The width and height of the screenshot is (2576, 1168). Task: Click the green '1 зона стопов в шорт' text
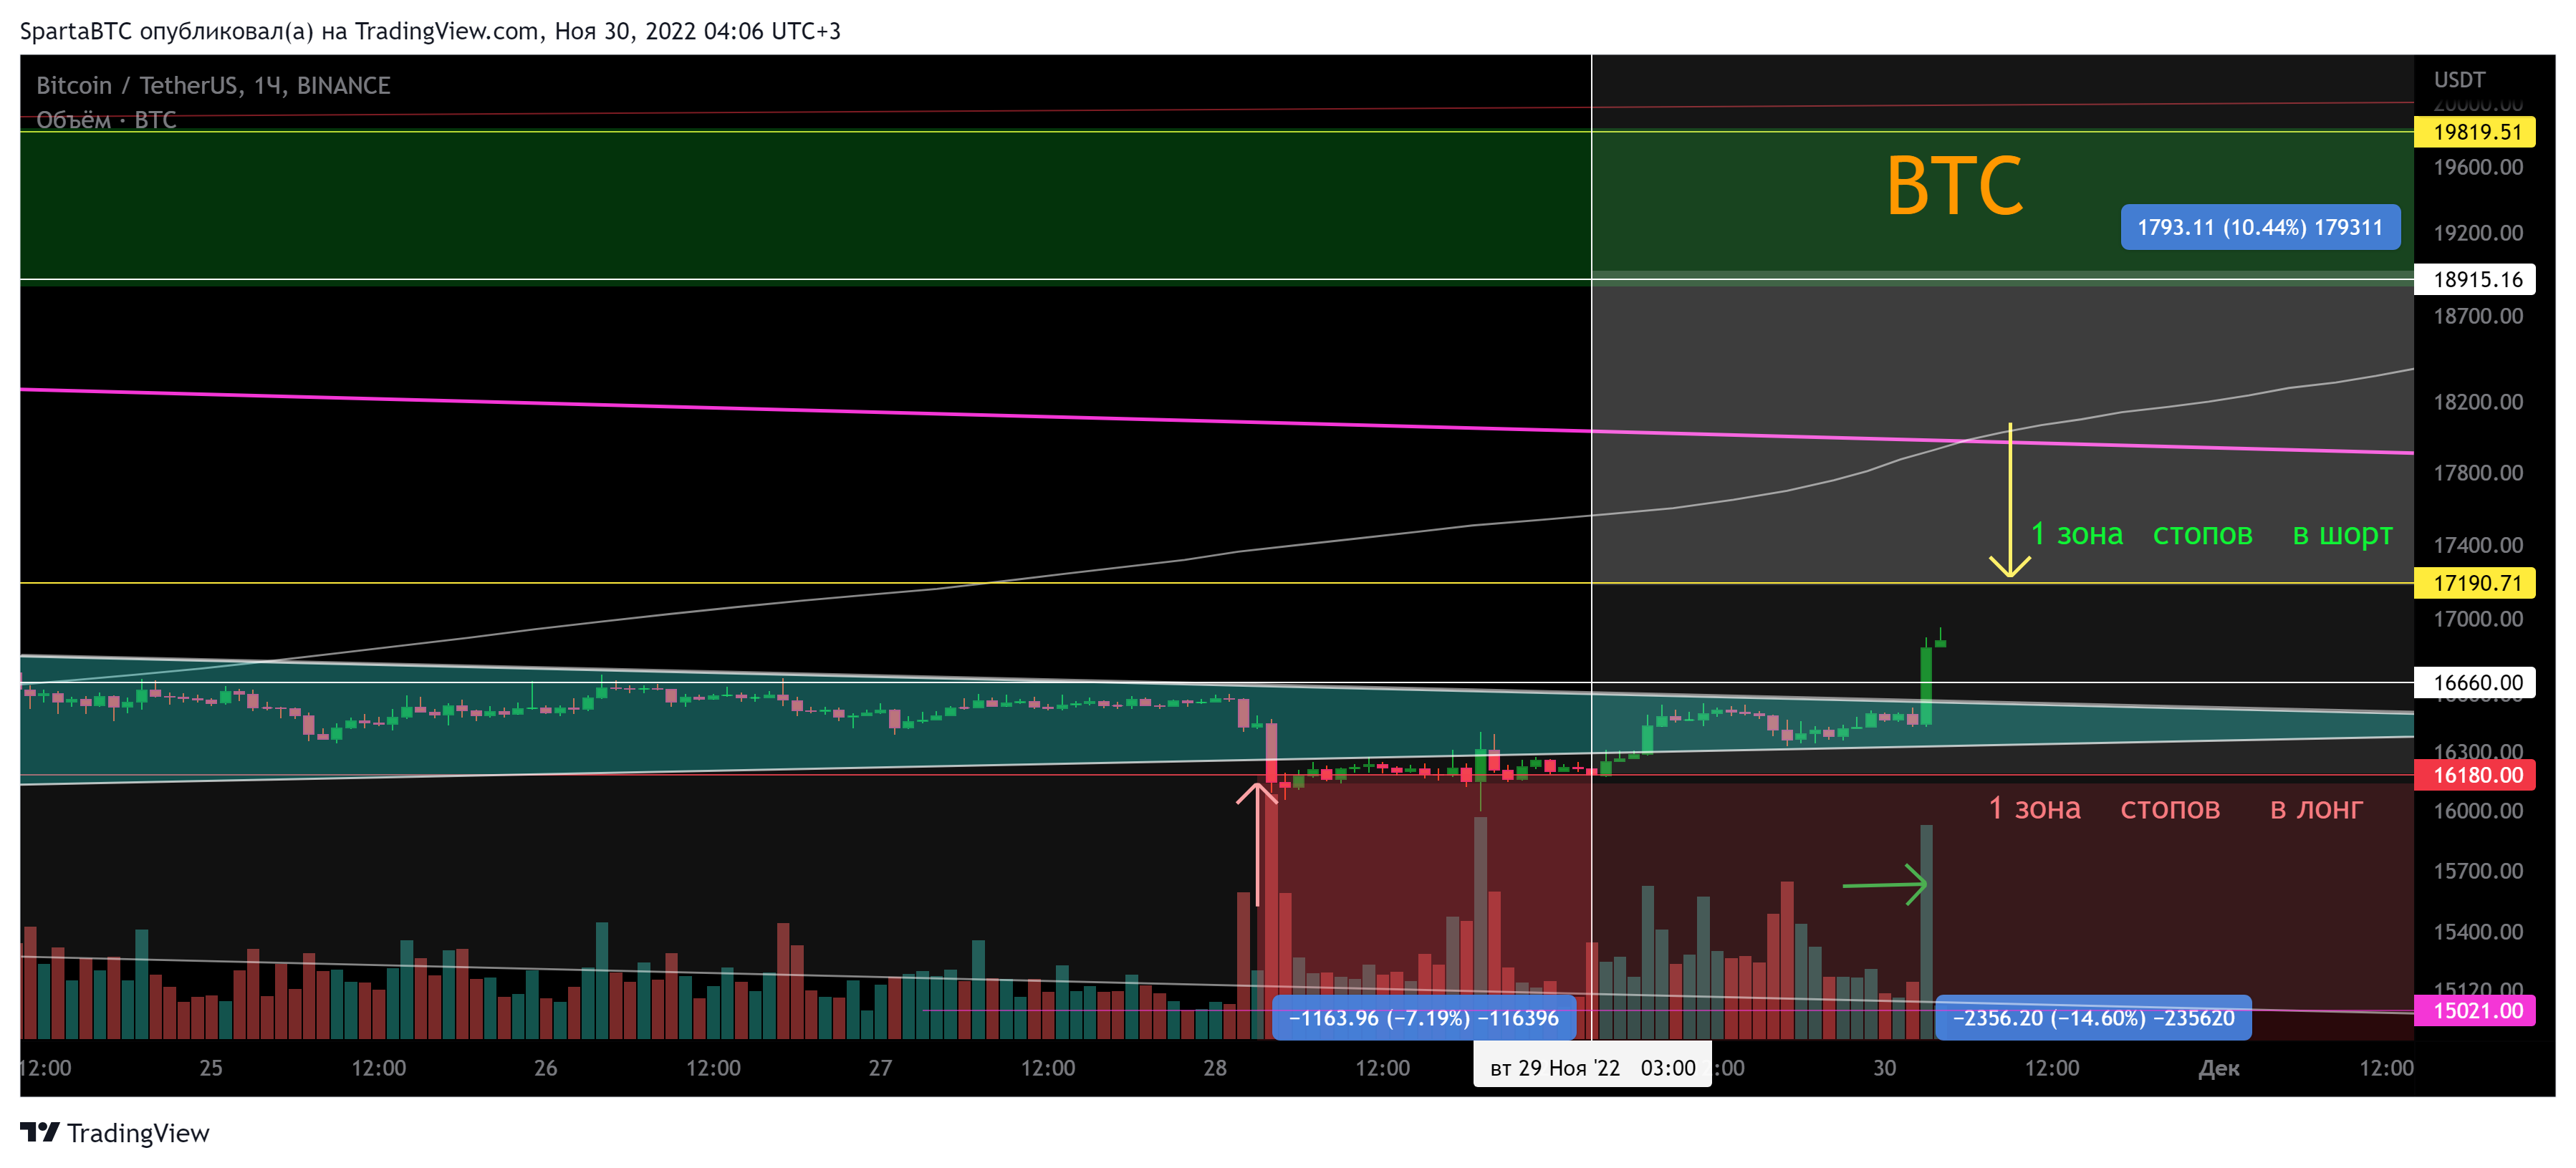click(x=2211, y=534)
